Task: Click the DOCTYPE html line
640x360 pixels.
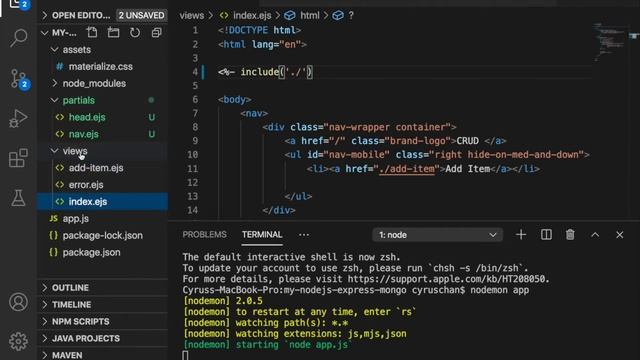Action: [260, 31]
